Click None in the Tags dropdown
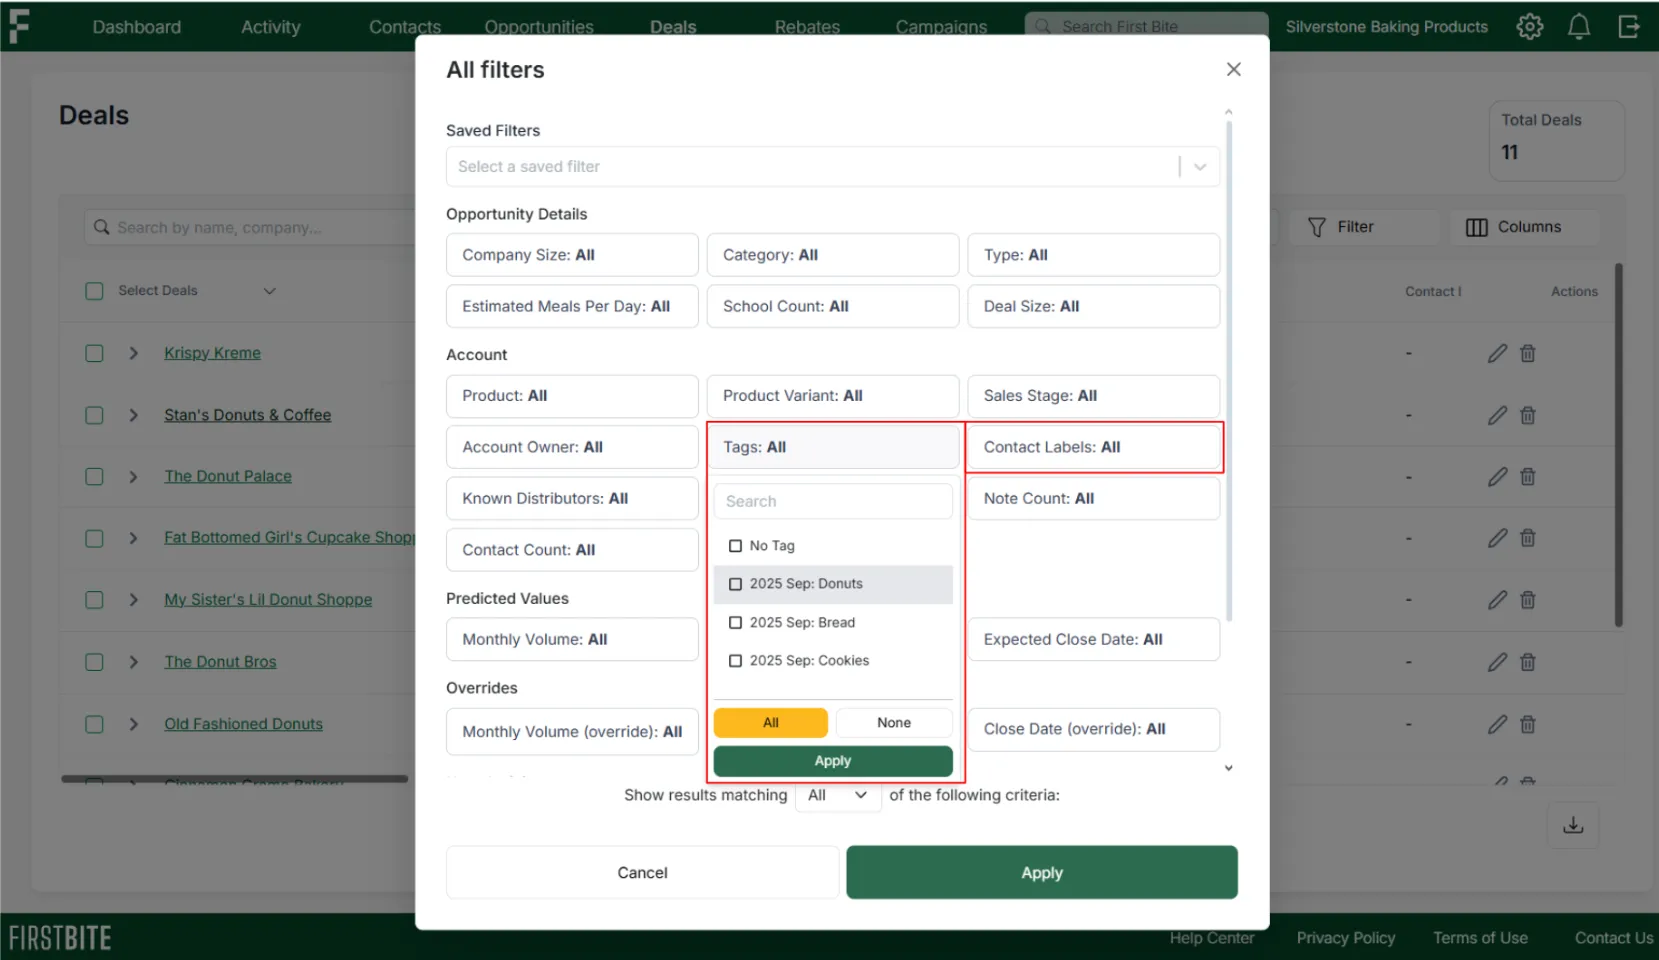 893,723
